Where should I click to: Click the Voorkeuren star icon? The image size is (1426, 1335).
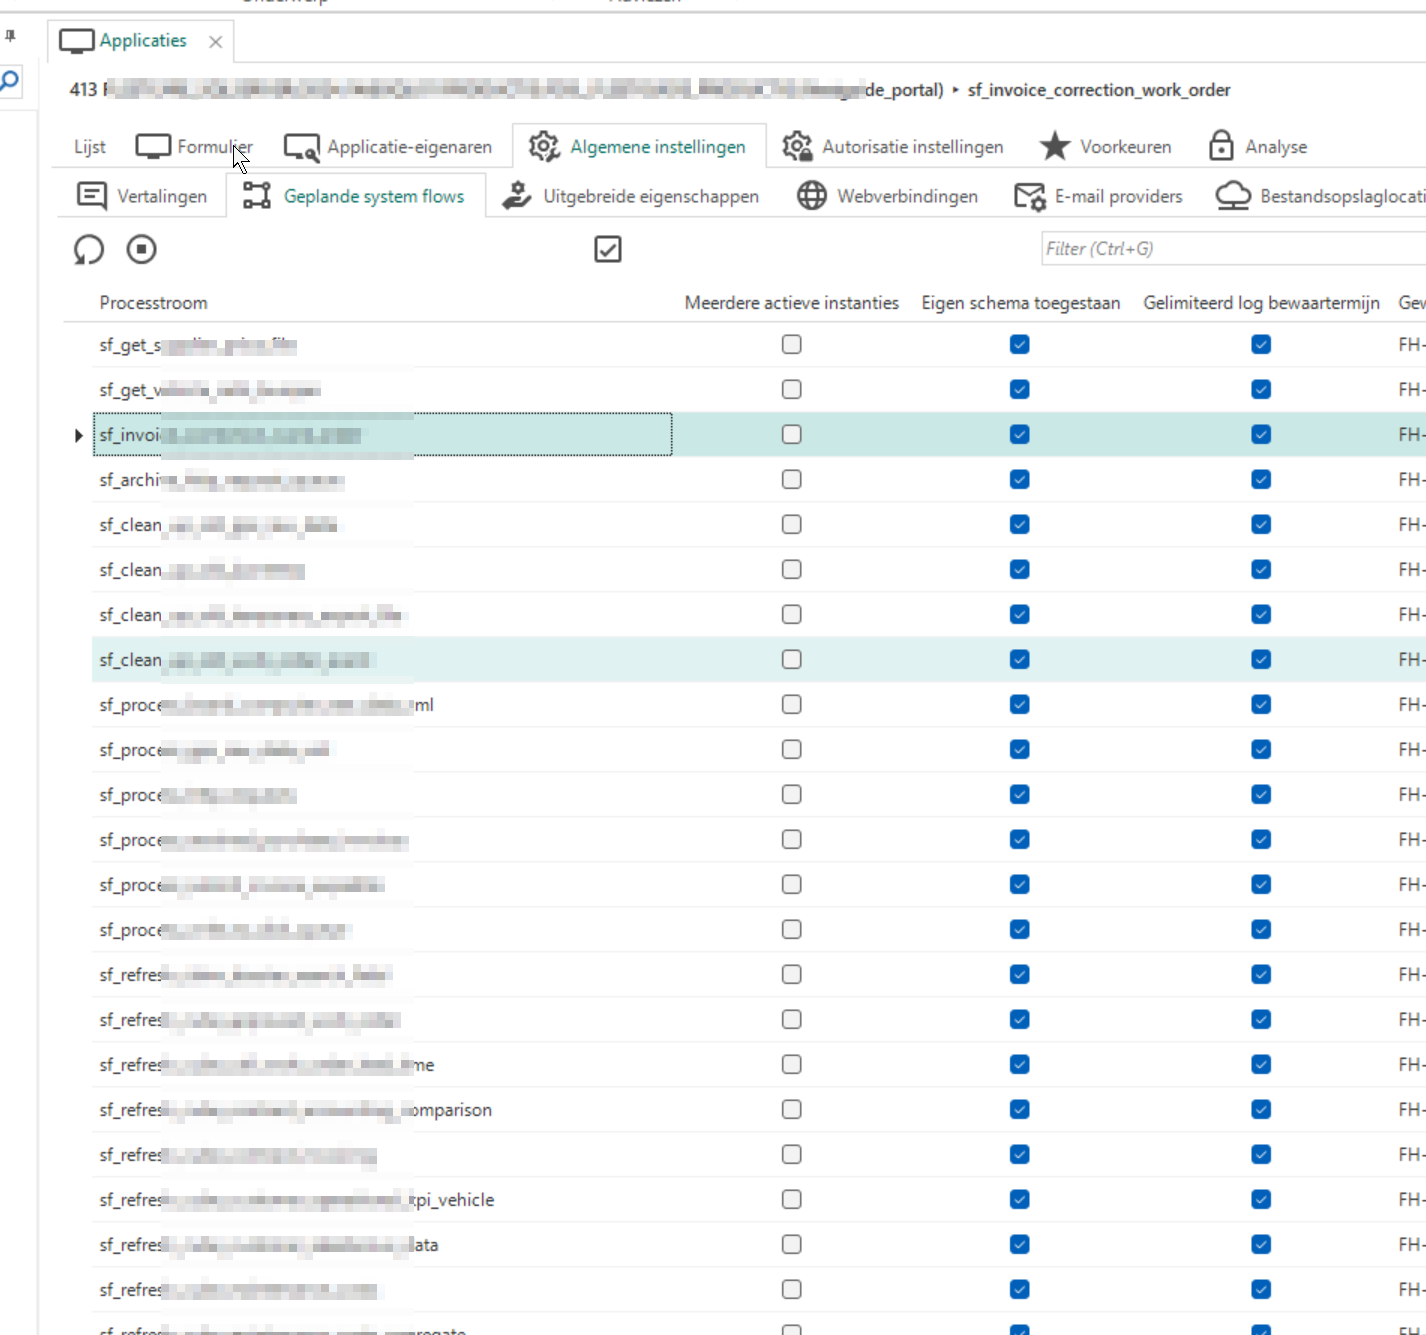point(1054,146)
